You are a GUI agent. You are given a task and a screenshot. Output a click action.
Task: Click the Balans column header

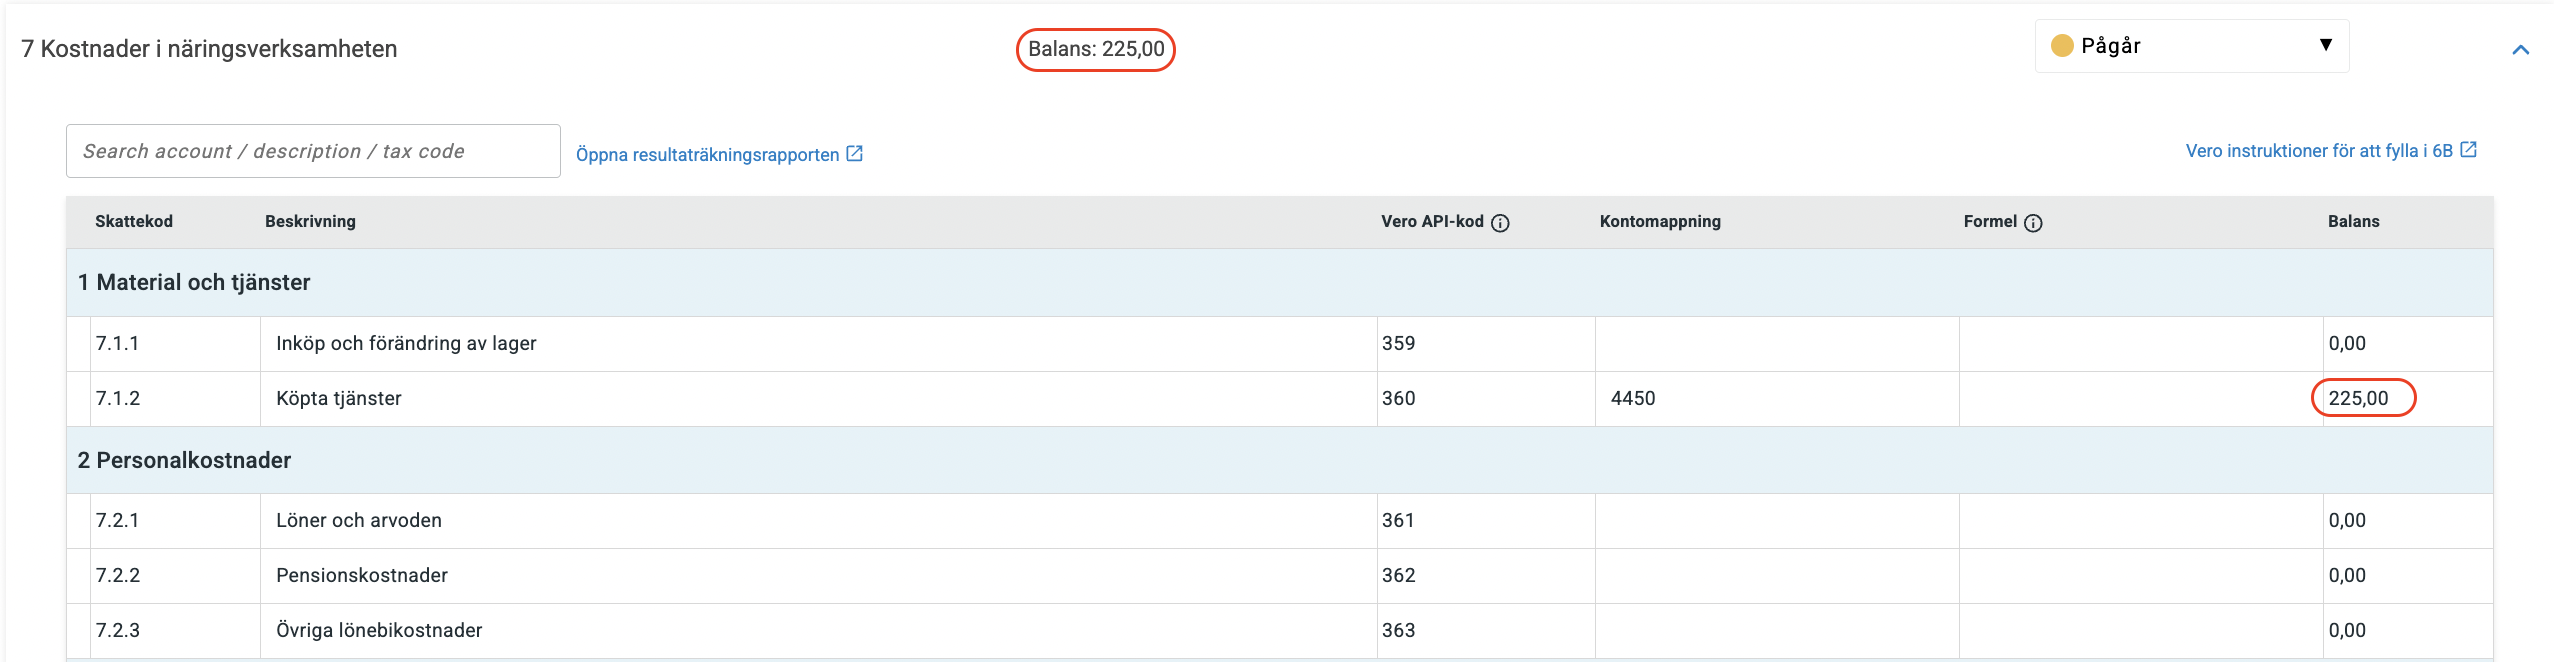[x=2353, y=222]
